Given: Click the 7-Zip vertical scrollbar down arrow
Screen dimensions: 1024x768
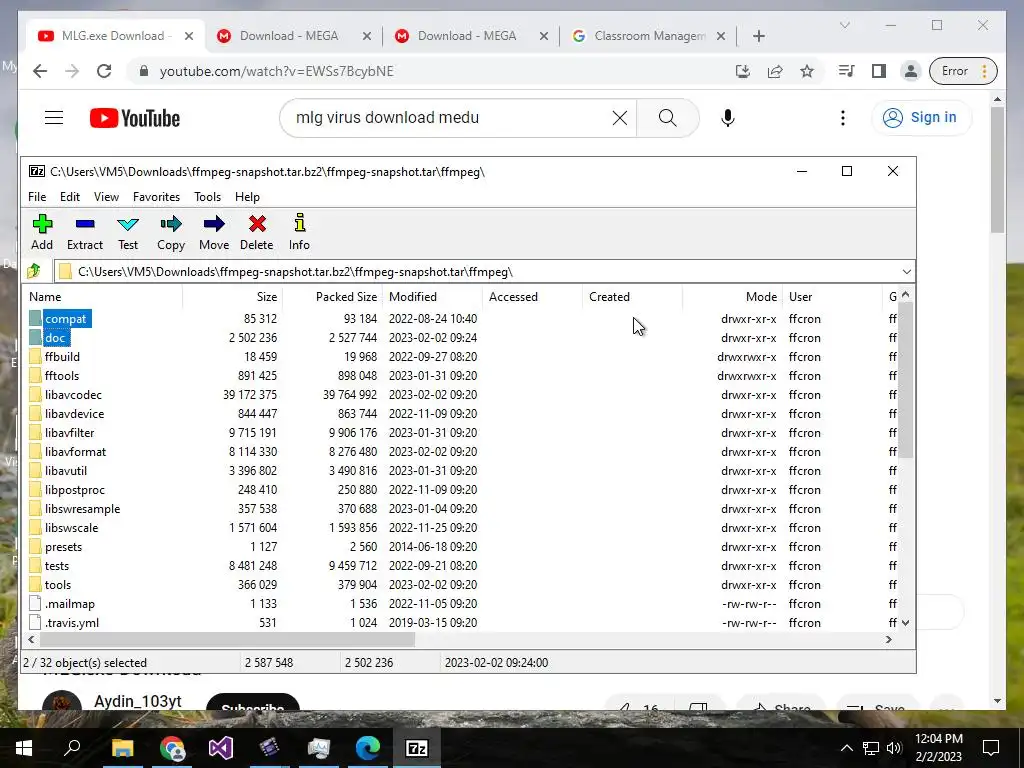Looking at the screenshot, I should coord(906,623).
